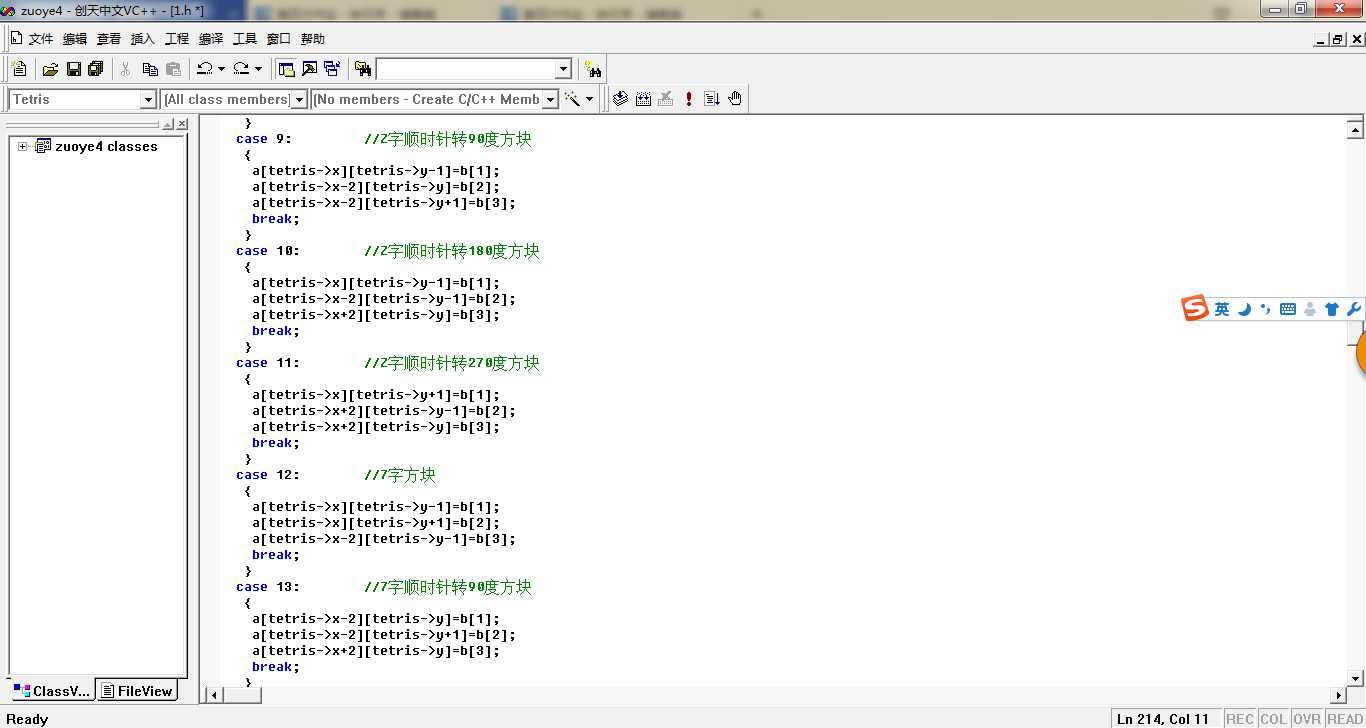The image size is (1366, 728).
Task: Click the 'case 10:' line in code
Action: click(x=267, y=251)
